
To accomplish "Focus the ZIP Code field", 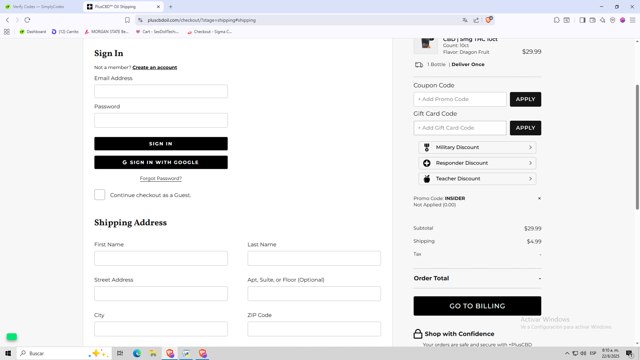I will click(314, 329).
